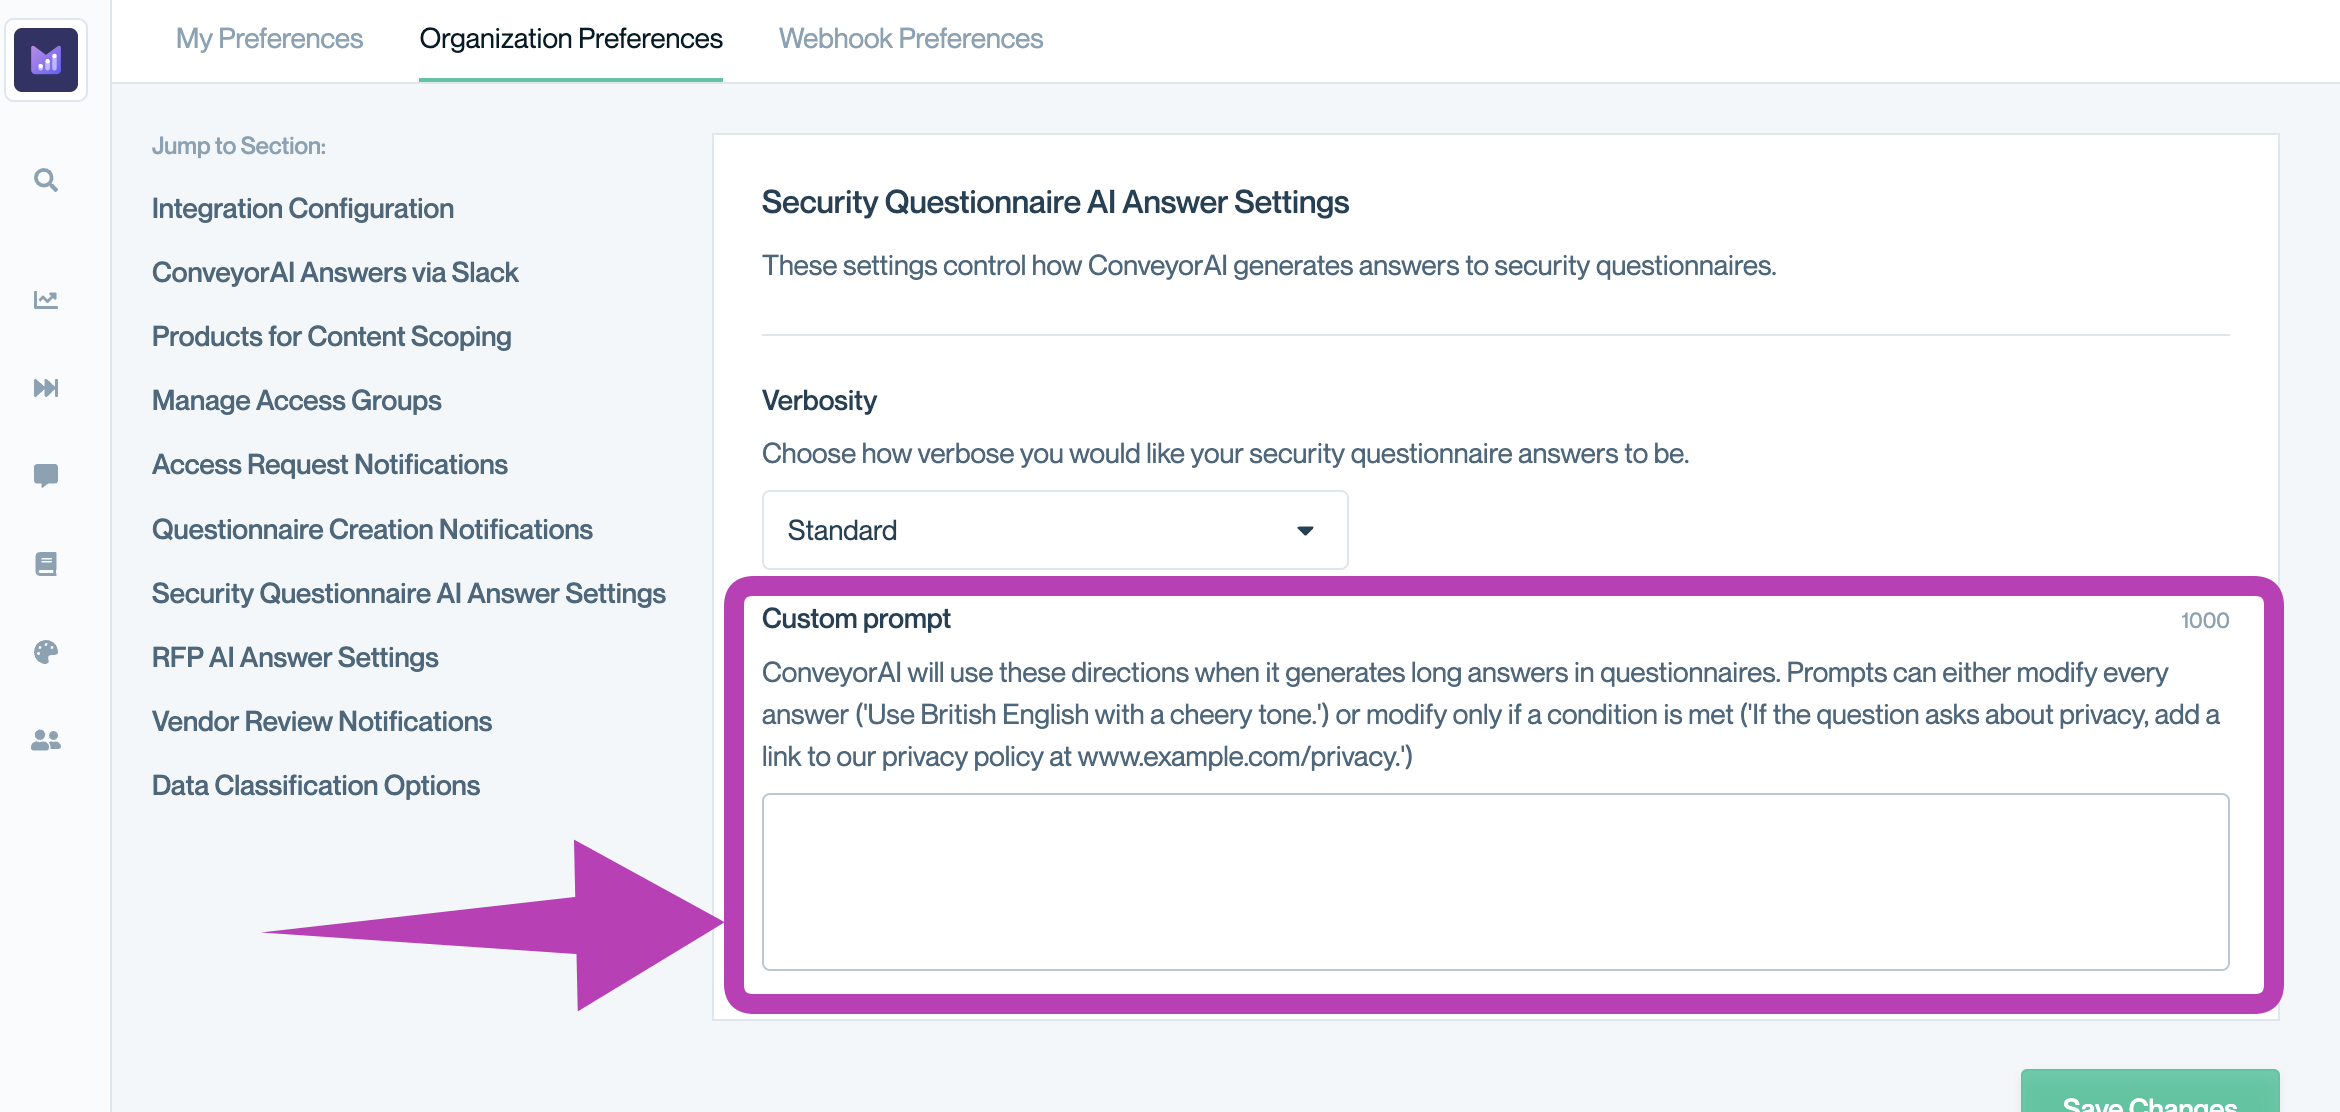The width and height of the screenshot is (2340, 1112).
Task: Navigate to Products for Content Scoping section
Action: 331,336
